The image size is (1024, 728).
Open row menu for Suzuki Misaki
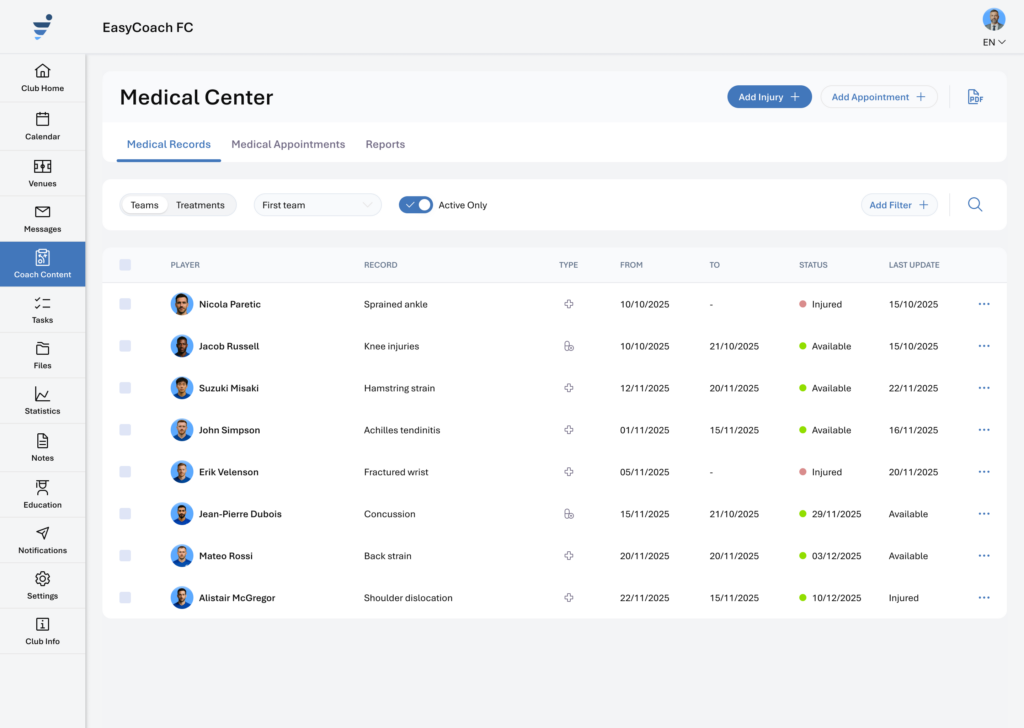[x=984, y=388]
